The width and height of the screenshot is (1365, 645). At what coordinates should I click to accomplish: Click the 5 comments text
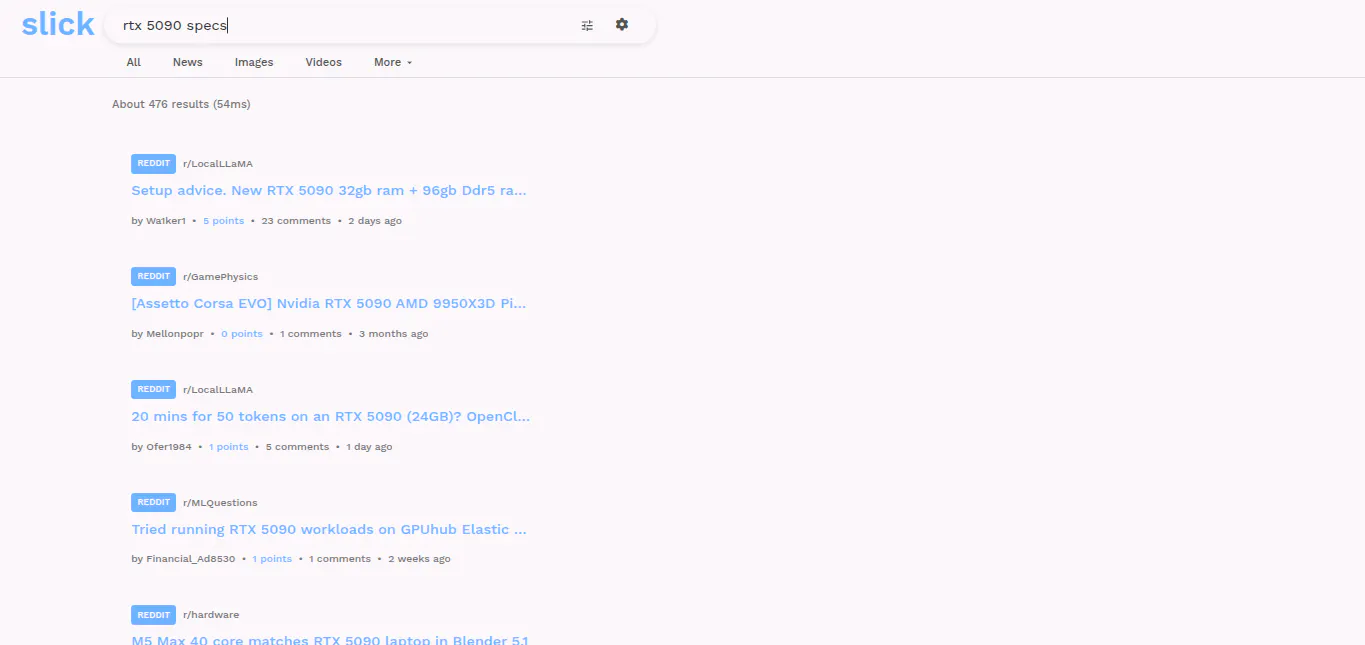point(297,447)
